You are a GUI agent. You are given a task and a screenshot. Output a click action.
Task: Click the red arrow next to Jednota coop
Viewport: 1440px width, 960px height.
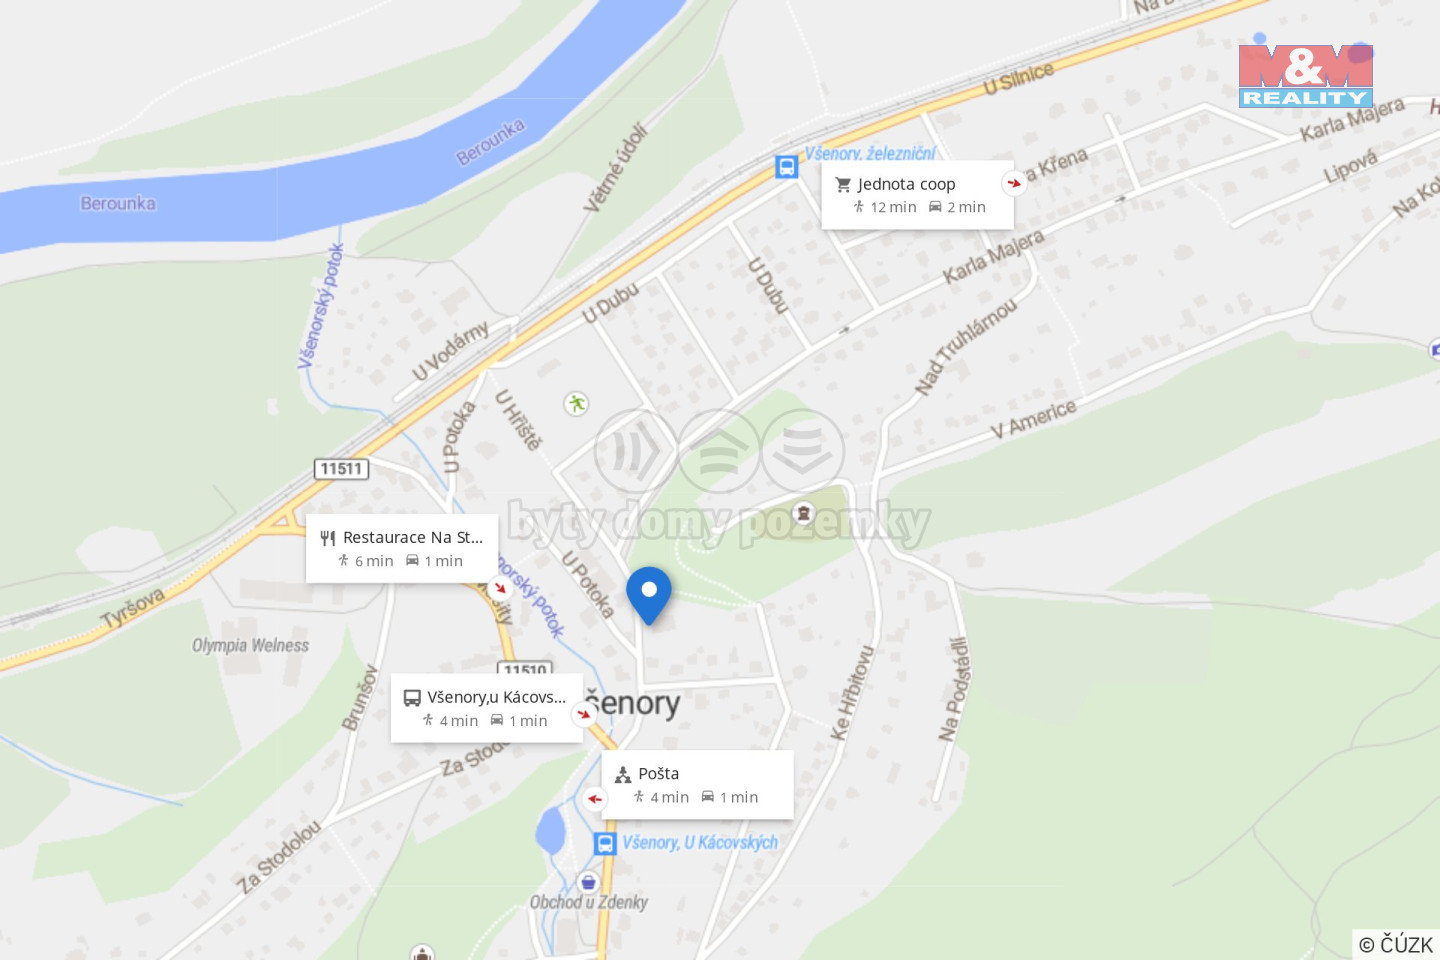(x=1014, y=183)
